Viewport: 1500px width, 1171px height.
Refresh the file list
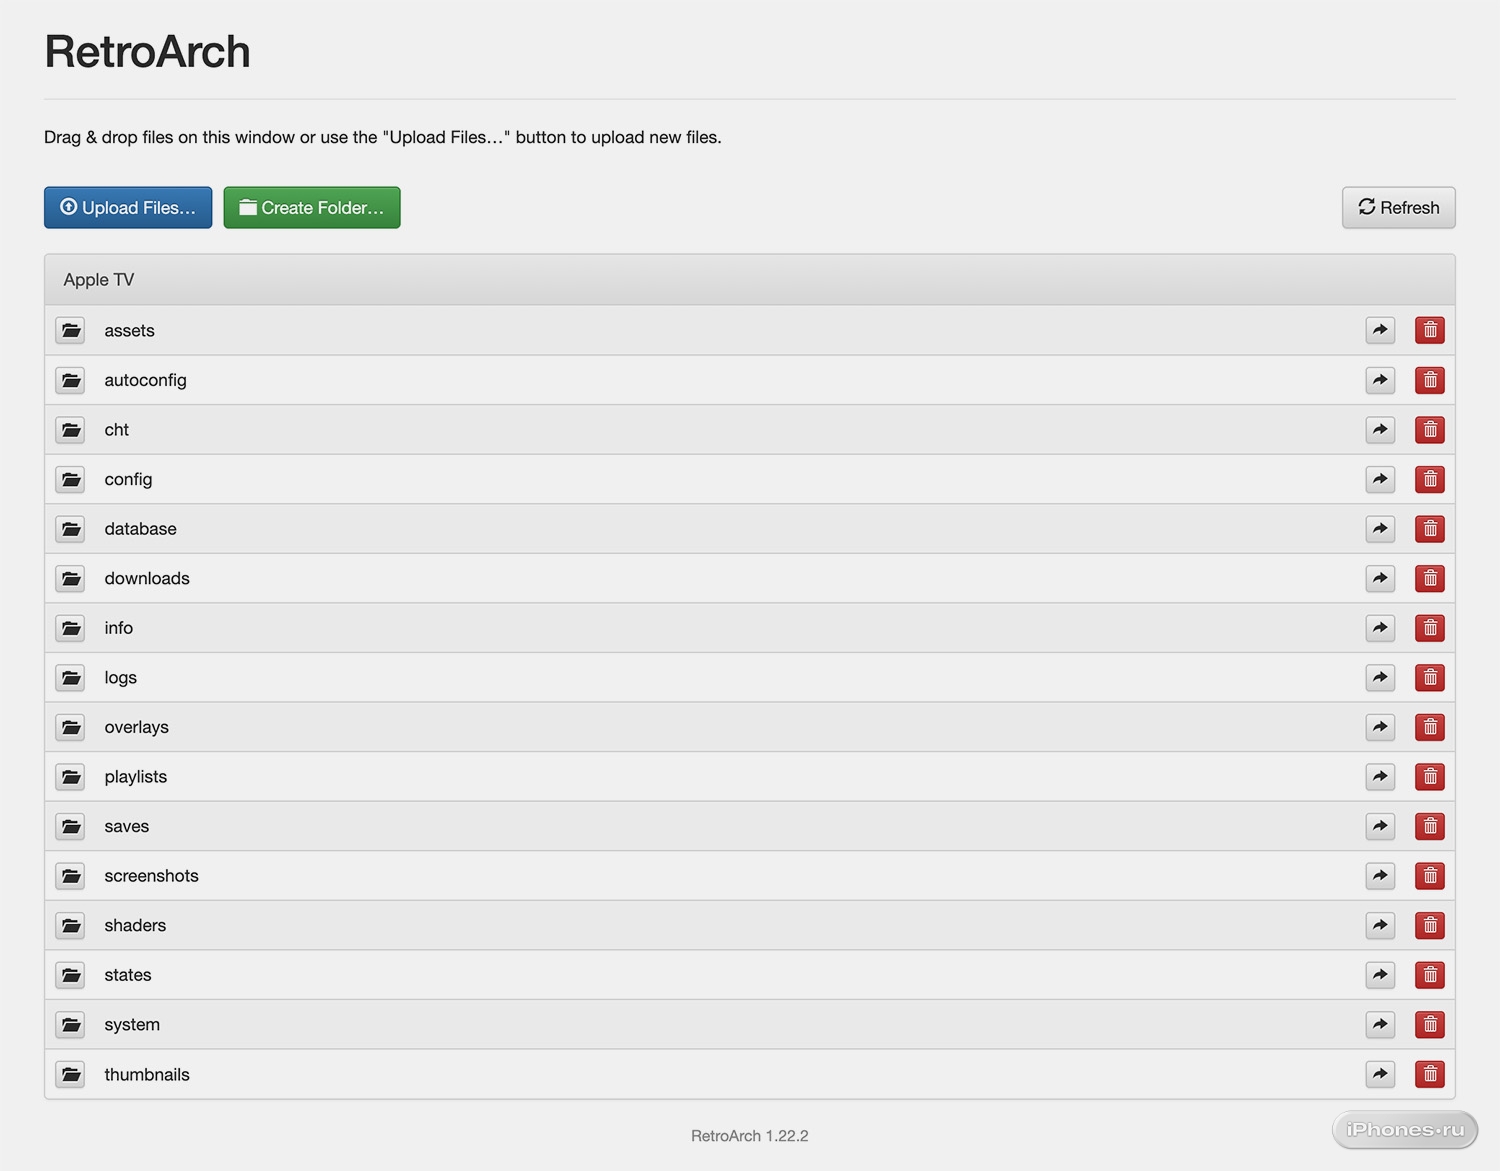point(1398,208)
